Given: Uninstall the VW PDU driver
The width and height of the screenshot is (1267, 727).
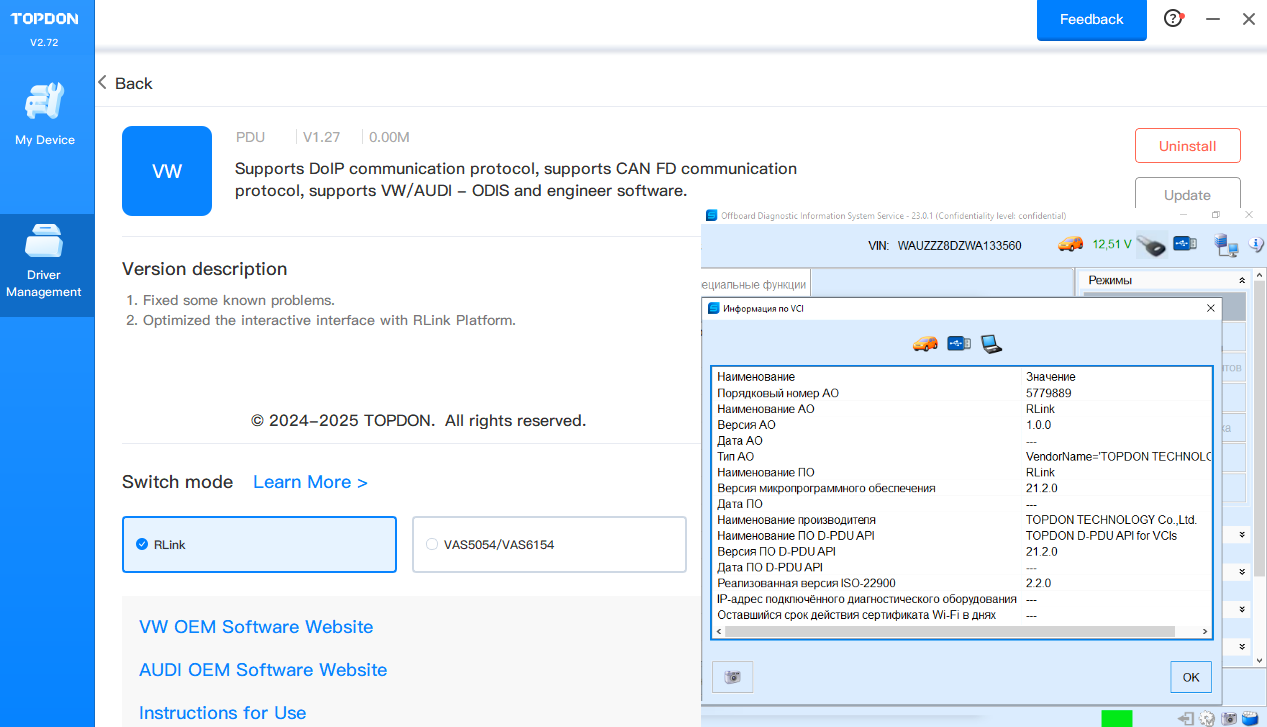Looking at the screenshot, I should [x=1188, y=146].
